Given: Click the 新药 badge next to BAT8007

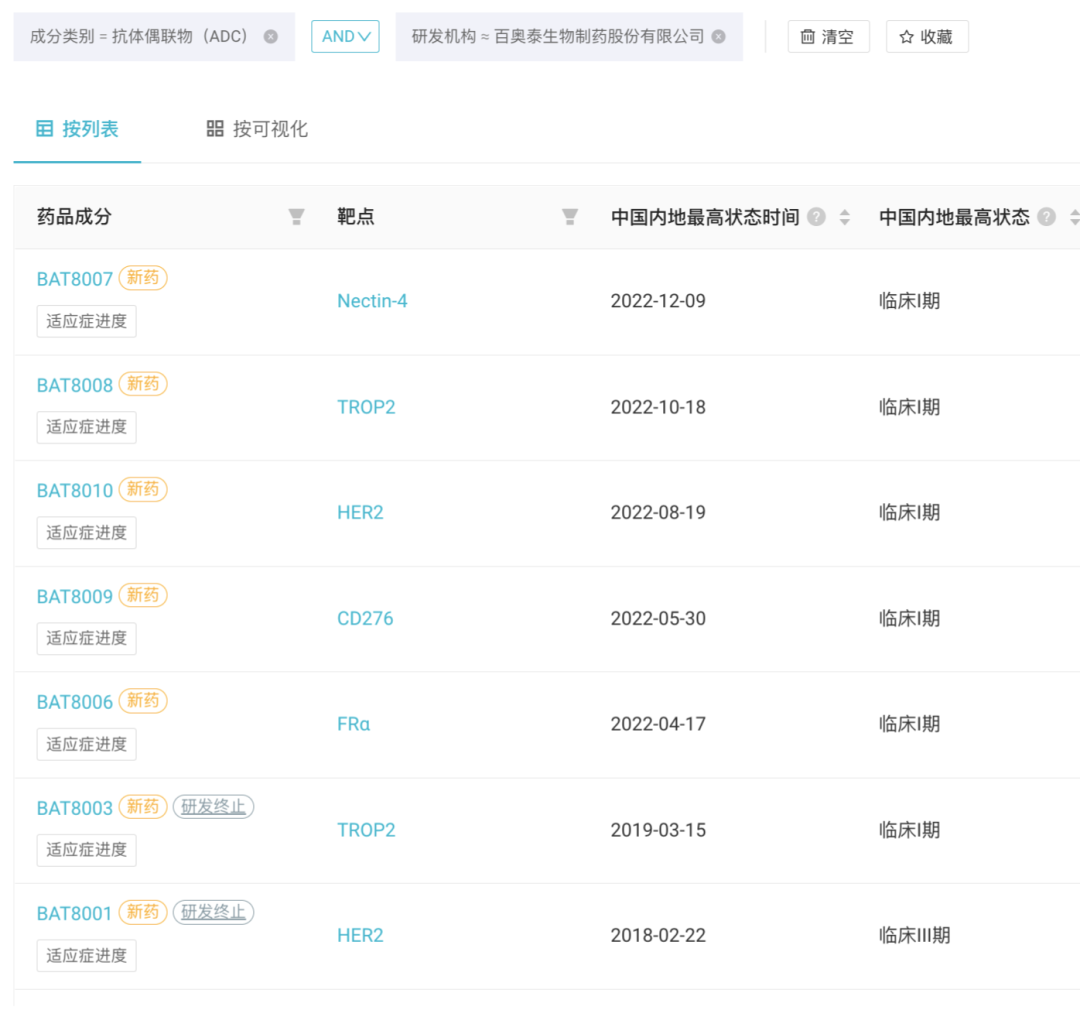Looking at the screenshot, I should (x=143, y=278).
